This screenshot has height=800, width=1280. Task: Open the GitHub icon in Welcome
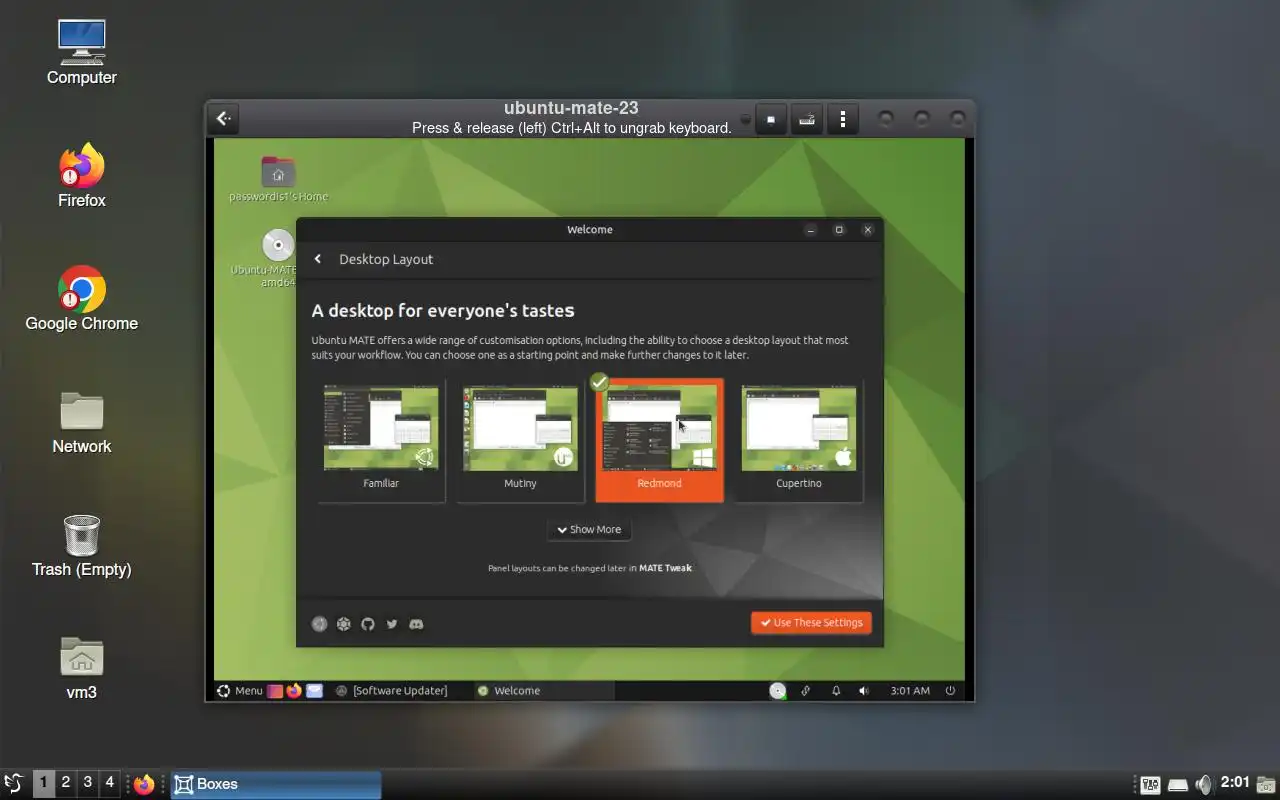[x=367, y=624]
